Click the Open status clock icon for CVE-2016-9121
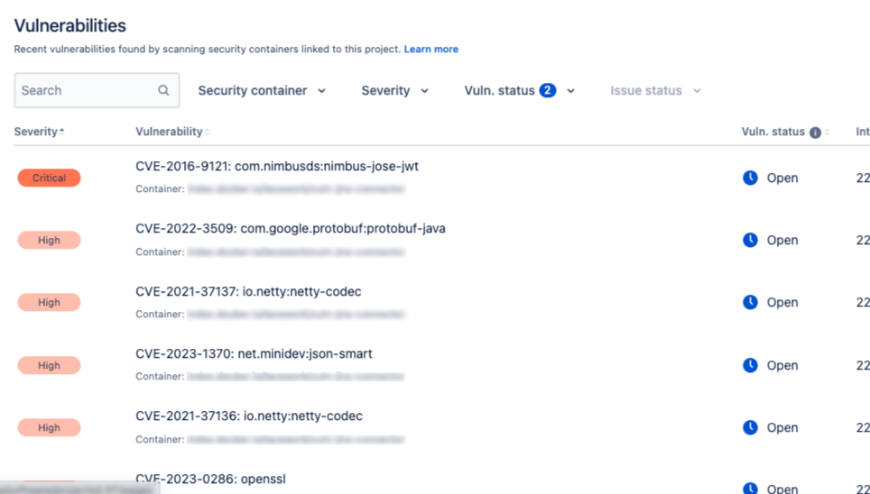This screenshot has height=494, width=870. (750, 178)
